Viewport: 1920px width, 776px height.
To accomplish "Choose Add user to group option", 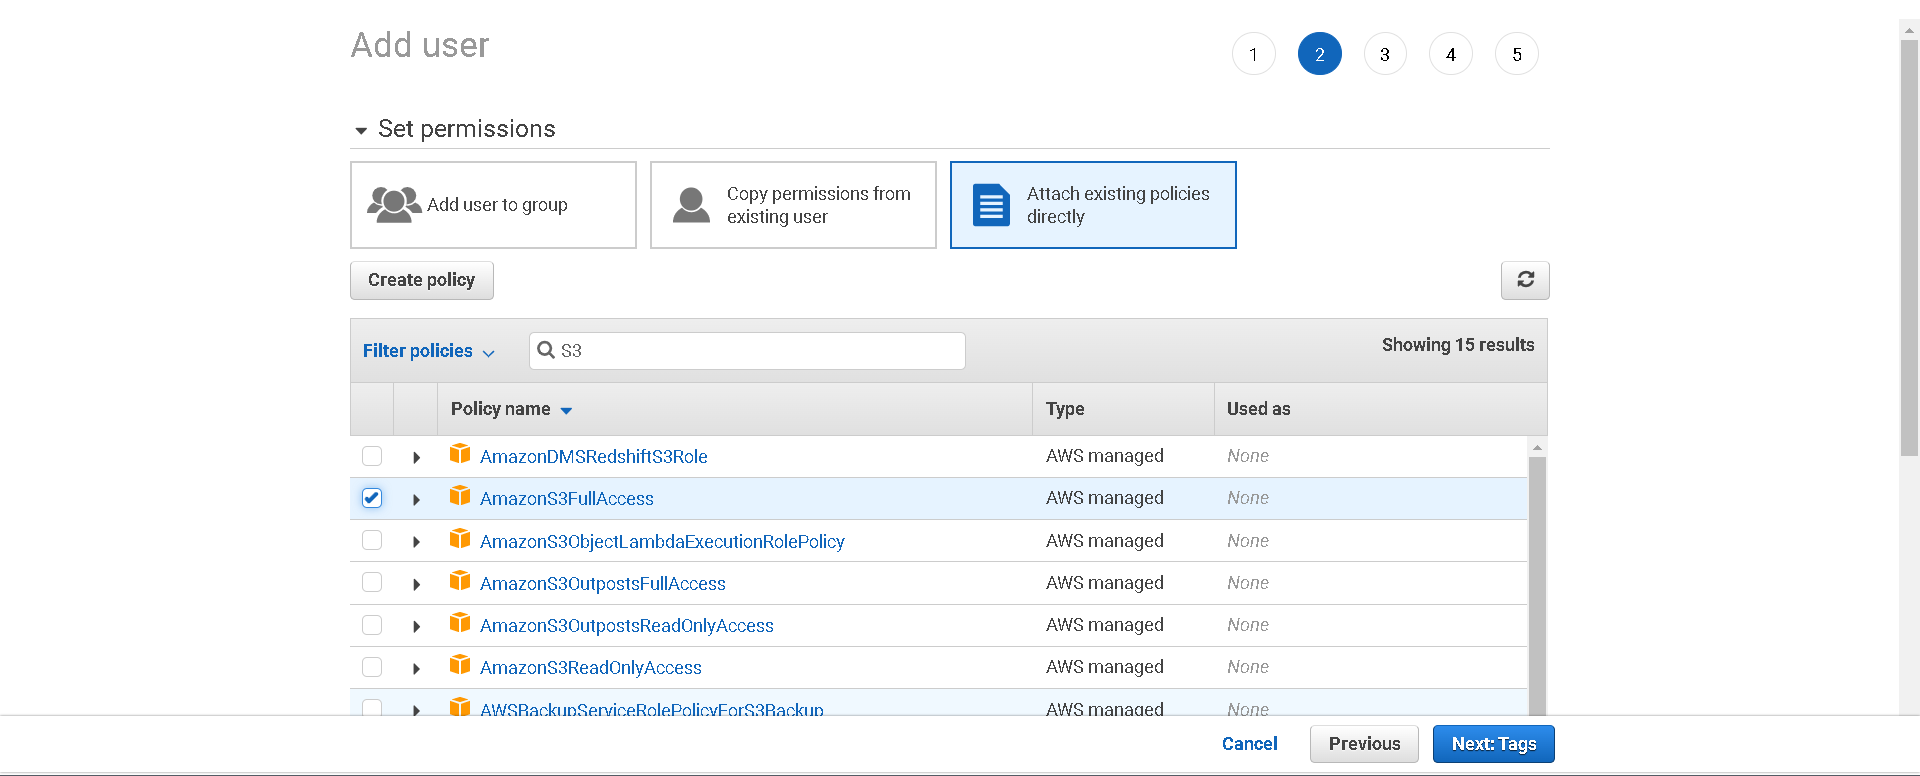I will pos(493,205).
